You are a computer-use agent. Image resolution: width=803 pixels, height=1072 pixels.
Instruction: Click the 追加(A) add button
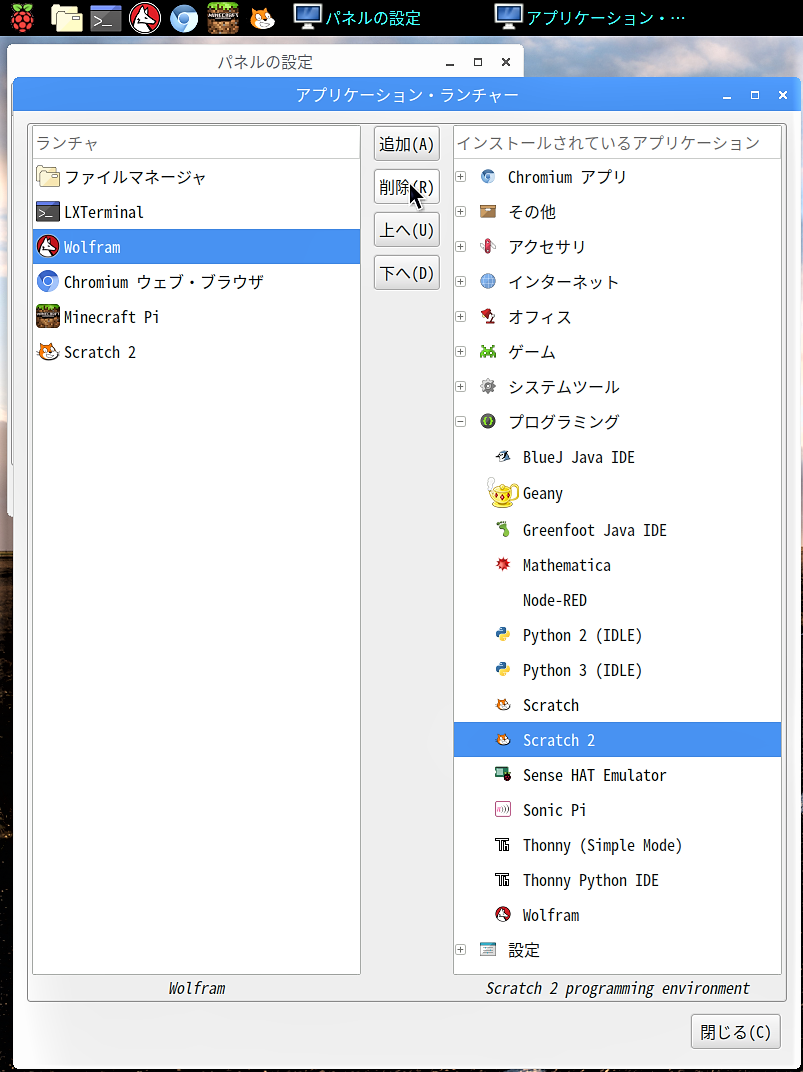click(x=407, y=144)
